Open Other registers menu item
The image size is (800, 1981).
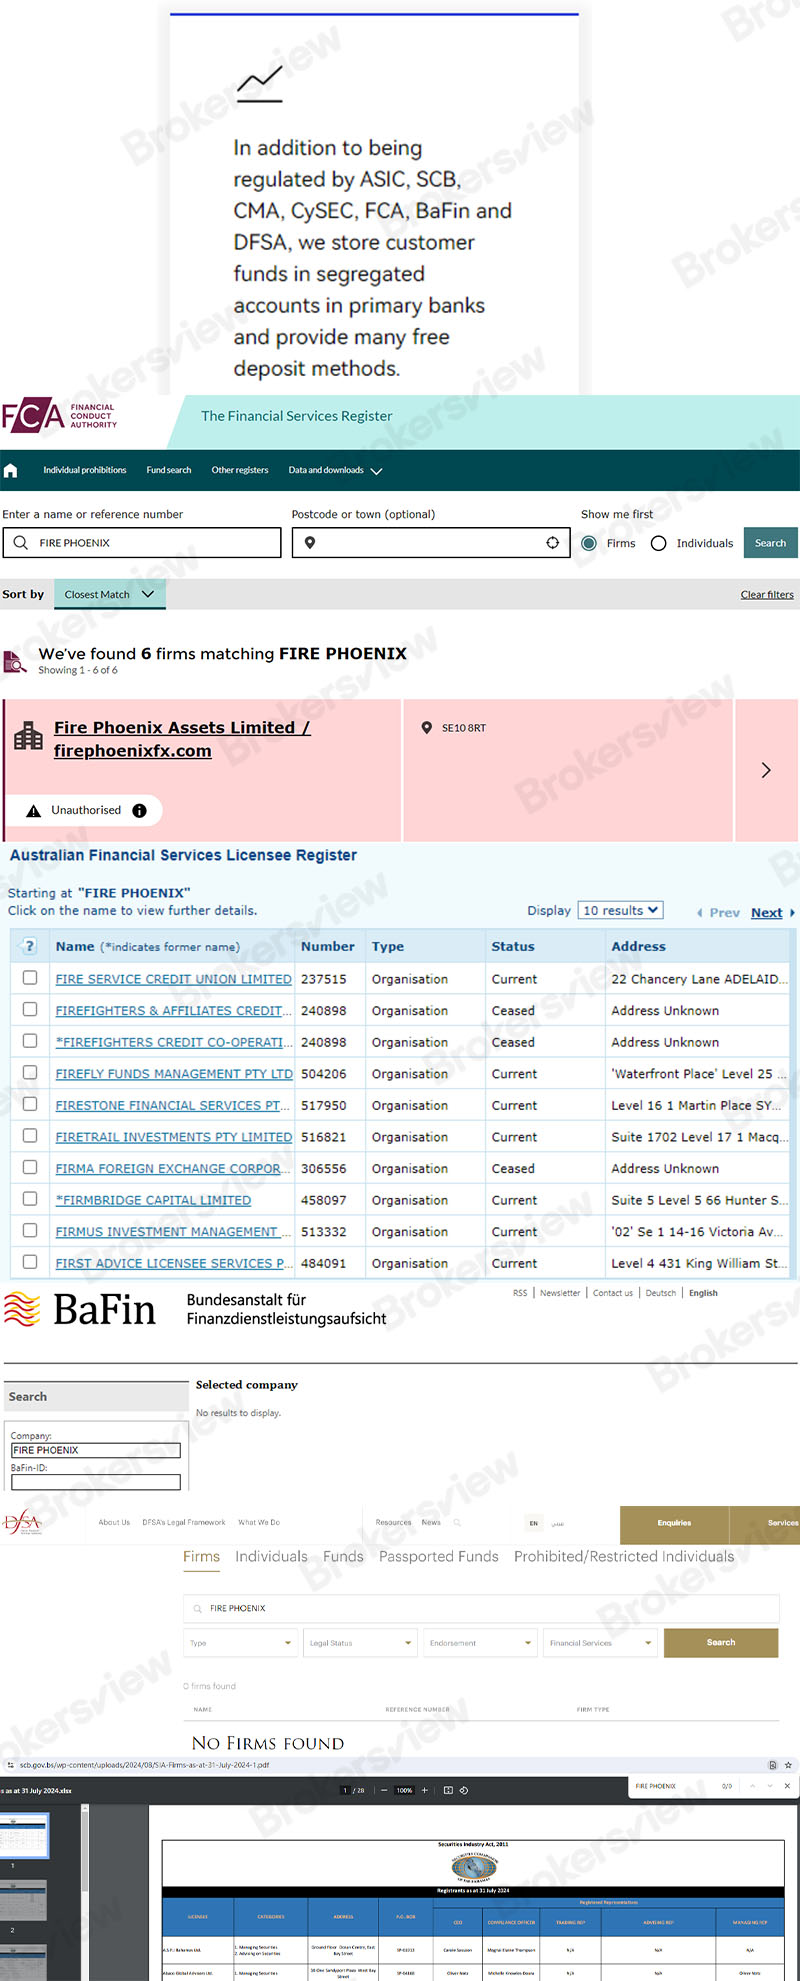(x=240, y=470)
